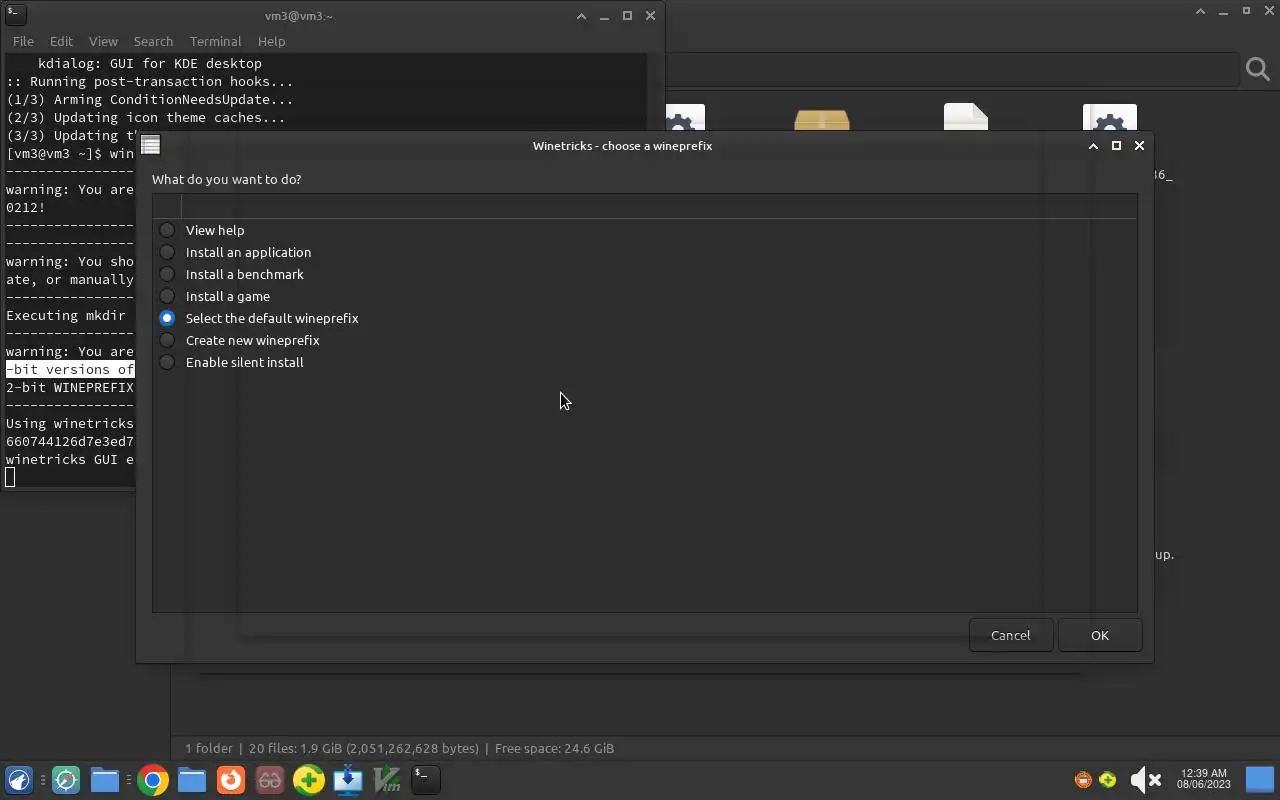The width and height of the screenshot is (1280, 800).
Task: Click the Winetricks dialog window icon
Action: point(151,145)
